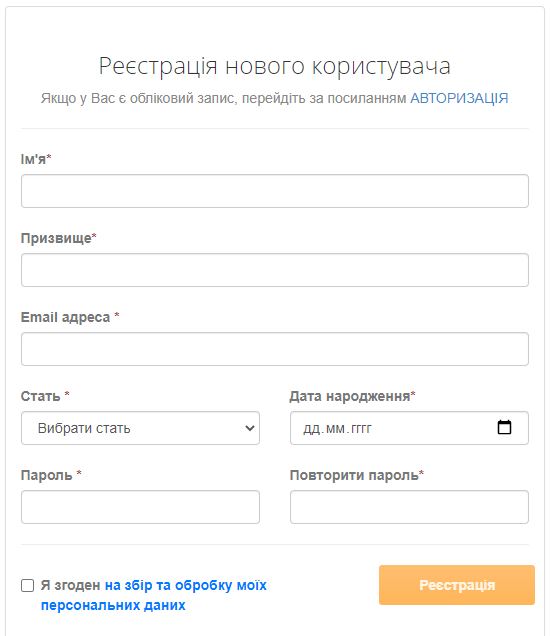Click the Ім'я field label
This screenshot has width=550, height=636.
tap(36, 159)
